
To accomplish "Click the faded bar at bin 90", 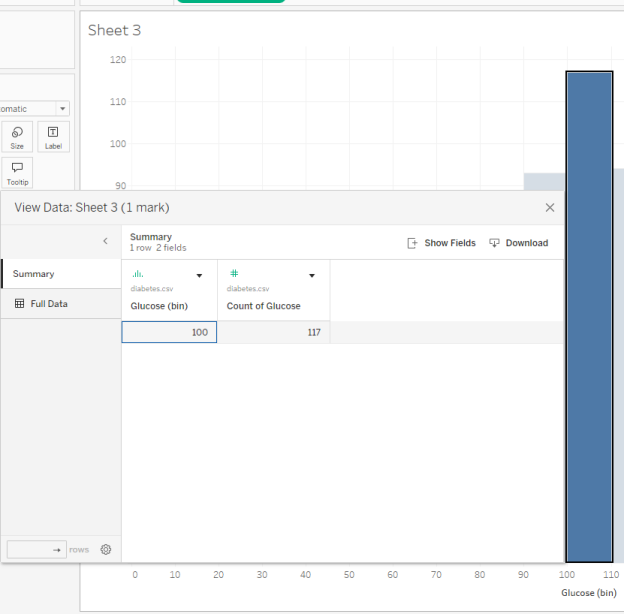I will coord(544,182).
